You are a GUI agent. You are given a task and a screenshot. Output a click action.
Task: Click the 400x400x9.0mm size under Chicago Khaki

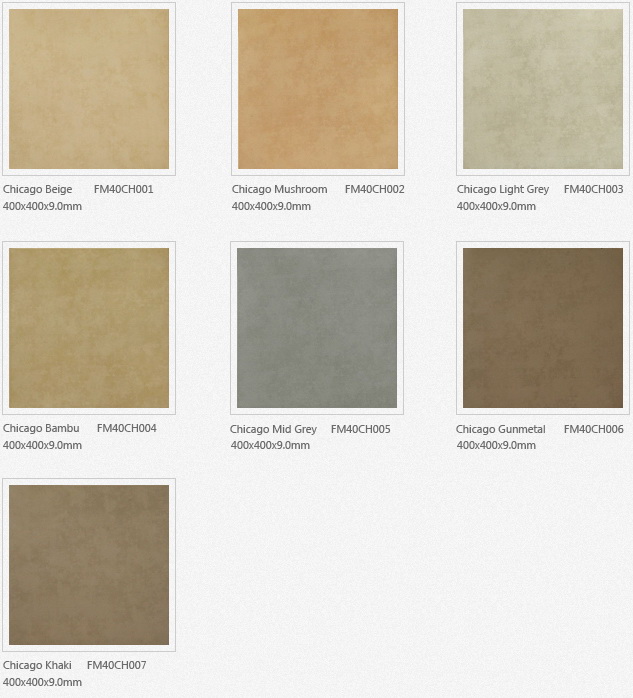pyautogui.click(x=42, y=682)
